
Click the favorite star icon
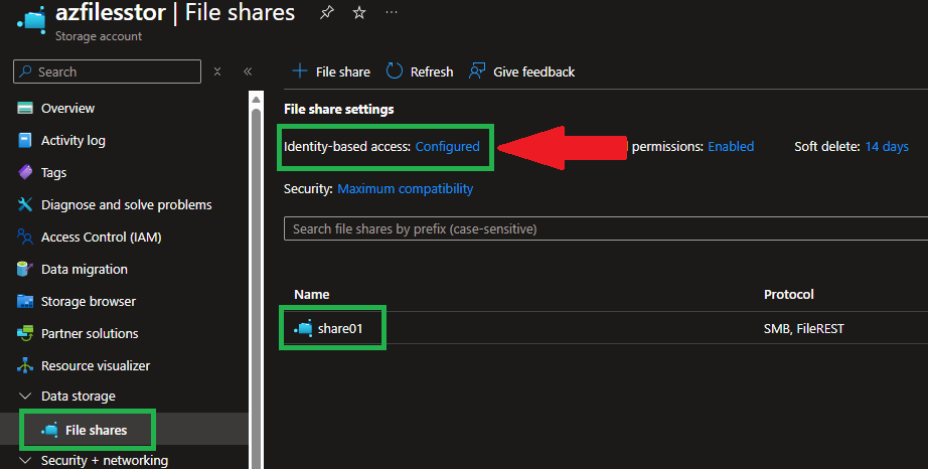[x=359, y=13]
